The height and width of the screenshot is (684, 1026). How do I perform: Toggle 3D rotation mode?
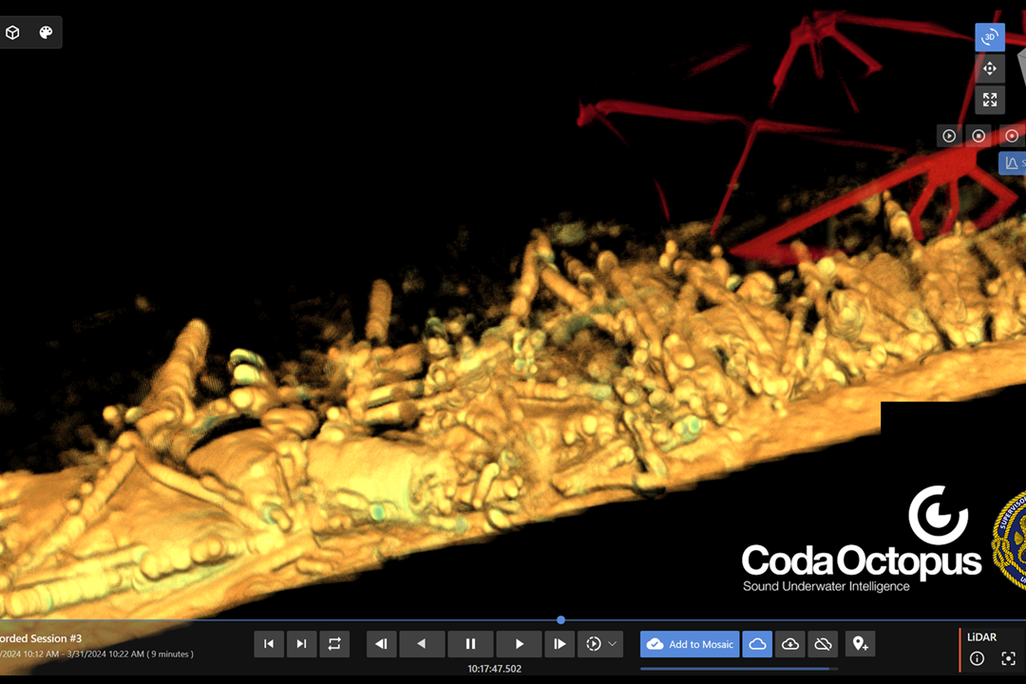pyautogui.click(x=989, y=36)
